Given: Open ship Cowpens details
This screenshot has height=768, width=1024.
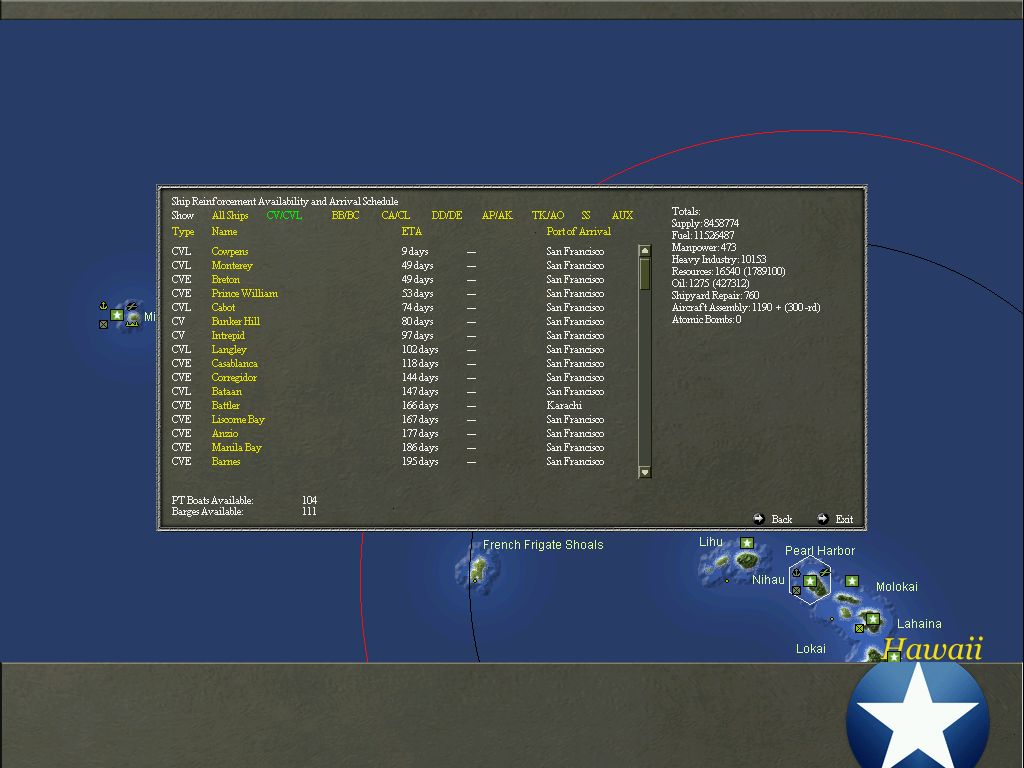Looking at the screenshot, I should point(230,251).
